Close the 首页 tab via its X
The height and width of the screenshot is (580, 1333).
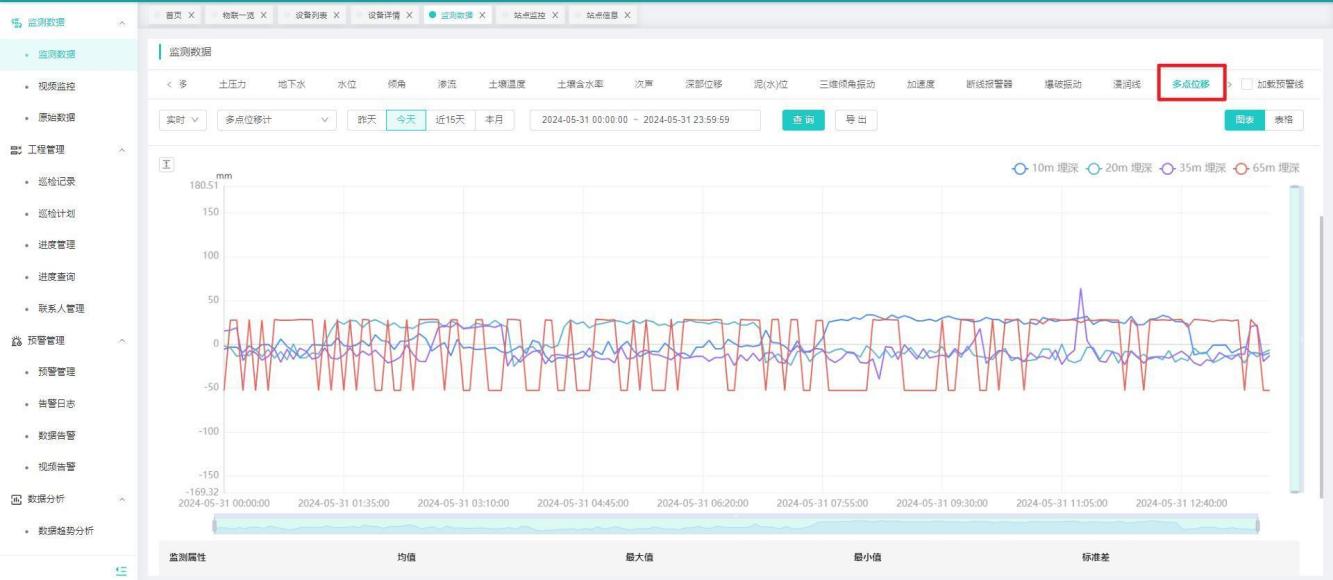point(191,14)
